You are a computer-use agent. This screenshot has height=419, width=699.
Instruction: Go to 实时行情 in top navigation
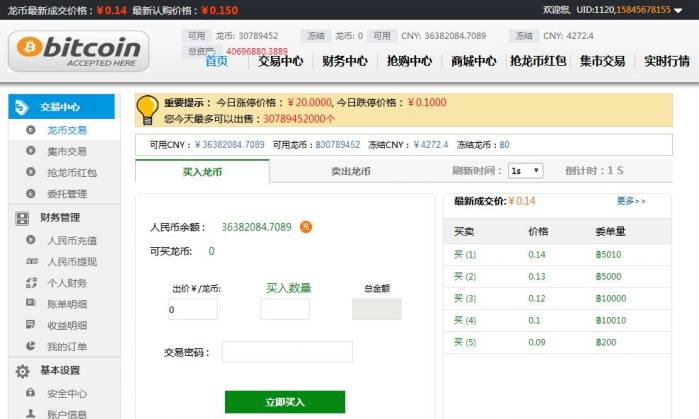[x=666, y=60]
